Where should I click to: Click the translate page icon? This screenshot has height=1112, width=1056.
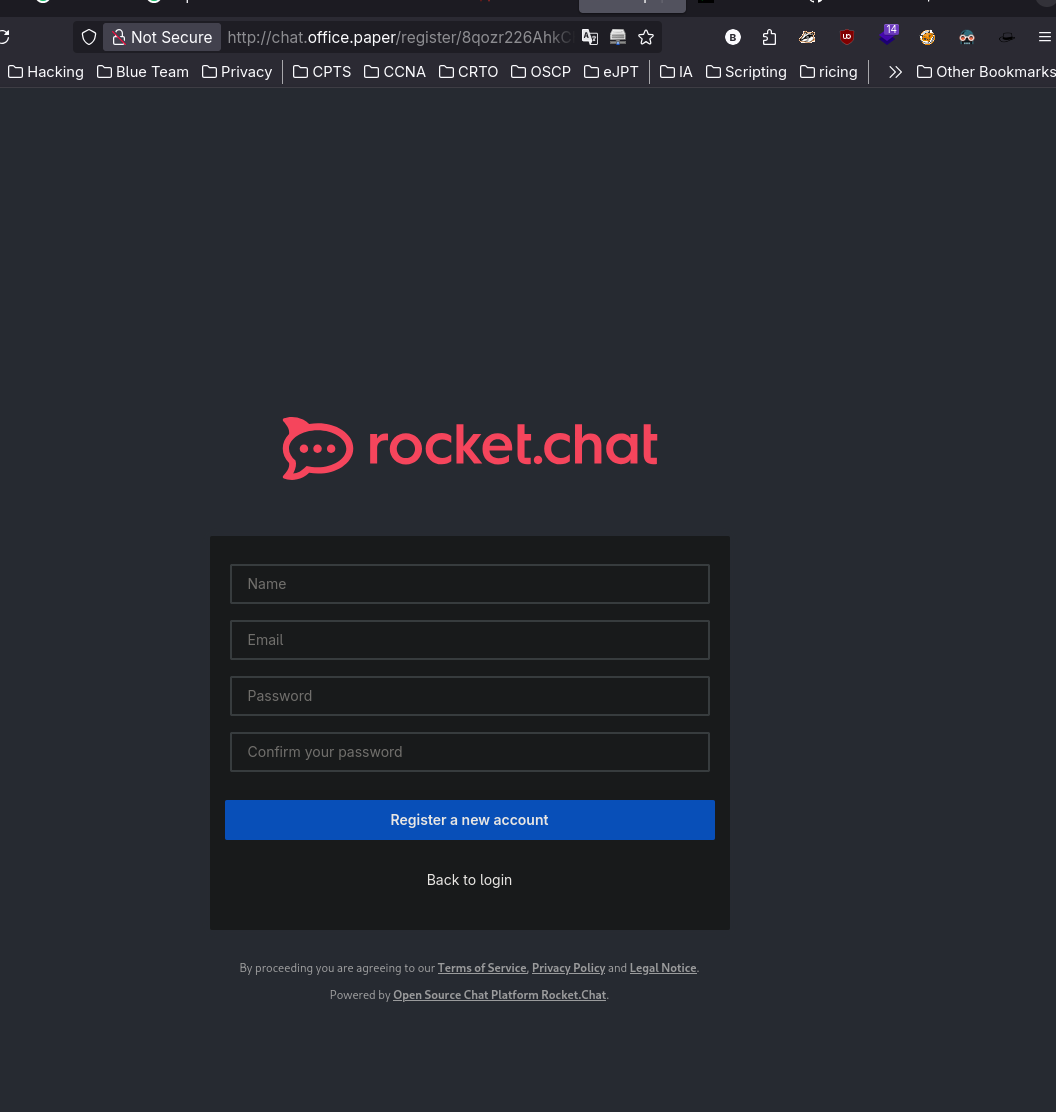pos(589,37)
